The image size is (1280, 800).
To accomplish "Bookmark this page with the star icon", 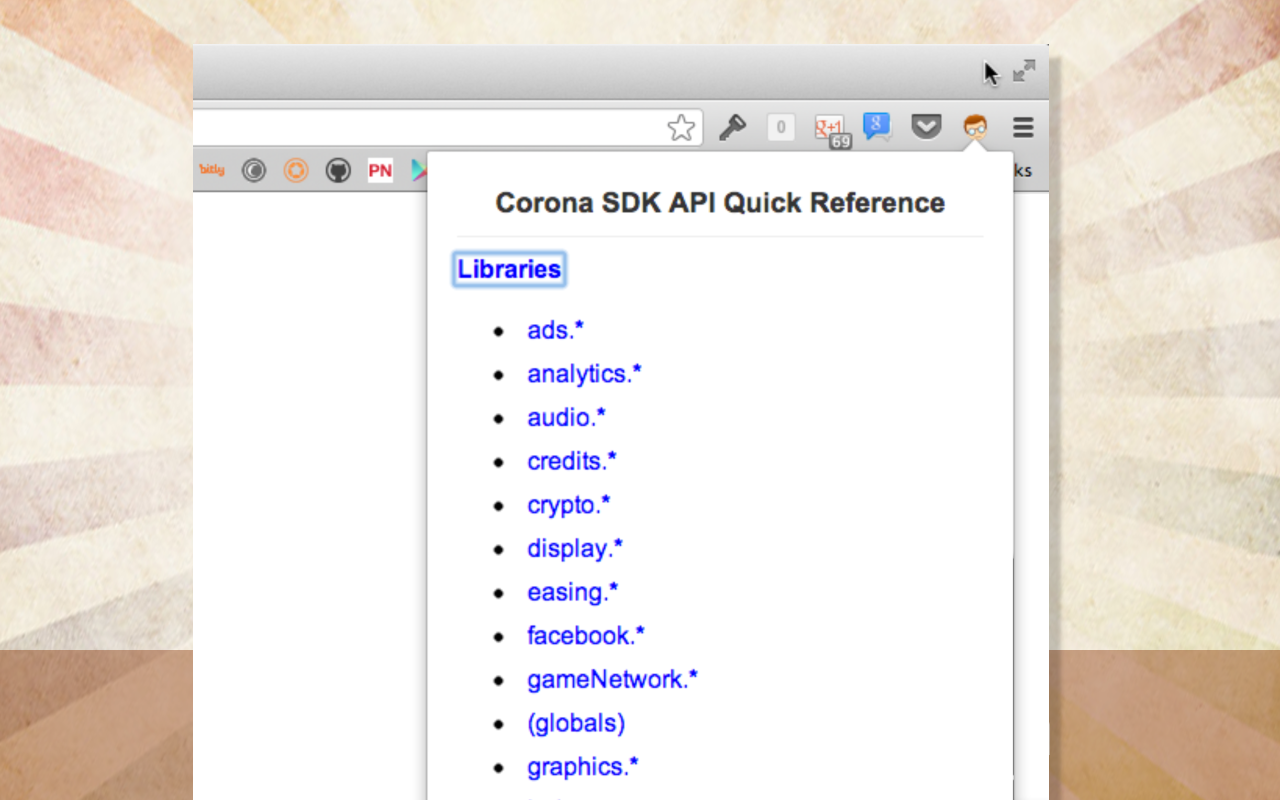I will [x=681, y=128].
